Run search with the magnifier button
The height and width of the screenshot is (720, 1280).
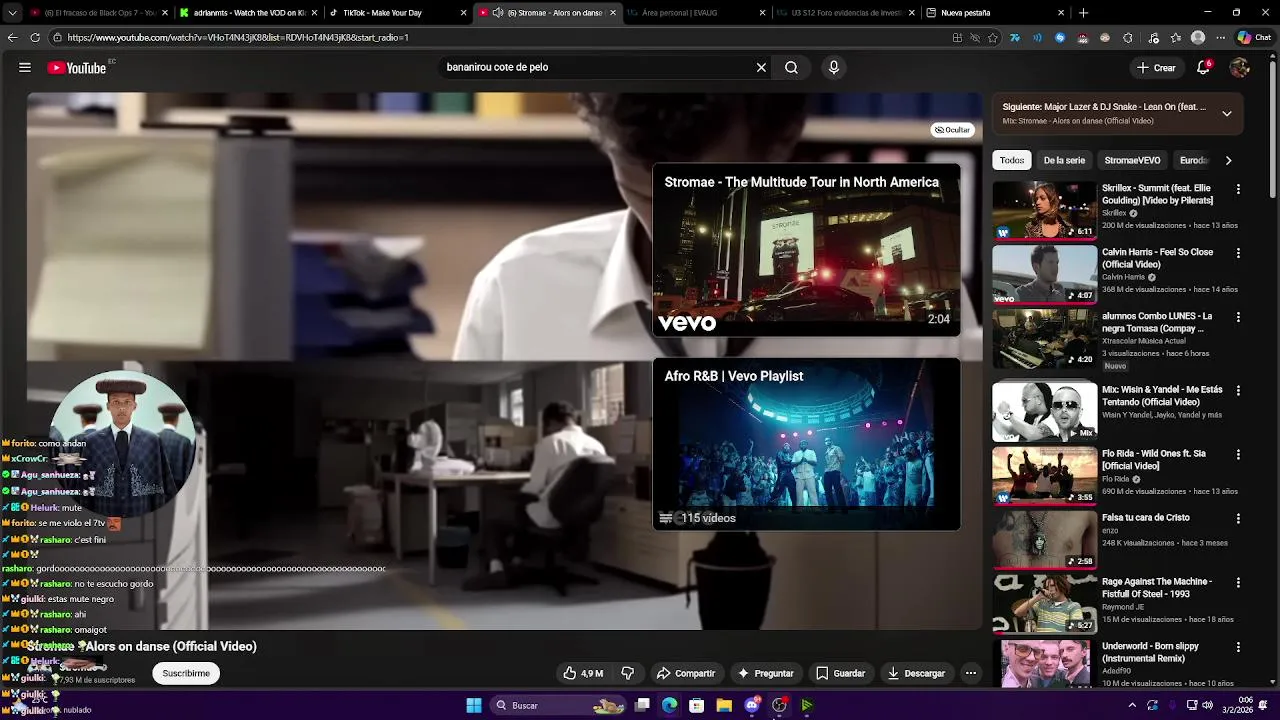pos(791,68)
